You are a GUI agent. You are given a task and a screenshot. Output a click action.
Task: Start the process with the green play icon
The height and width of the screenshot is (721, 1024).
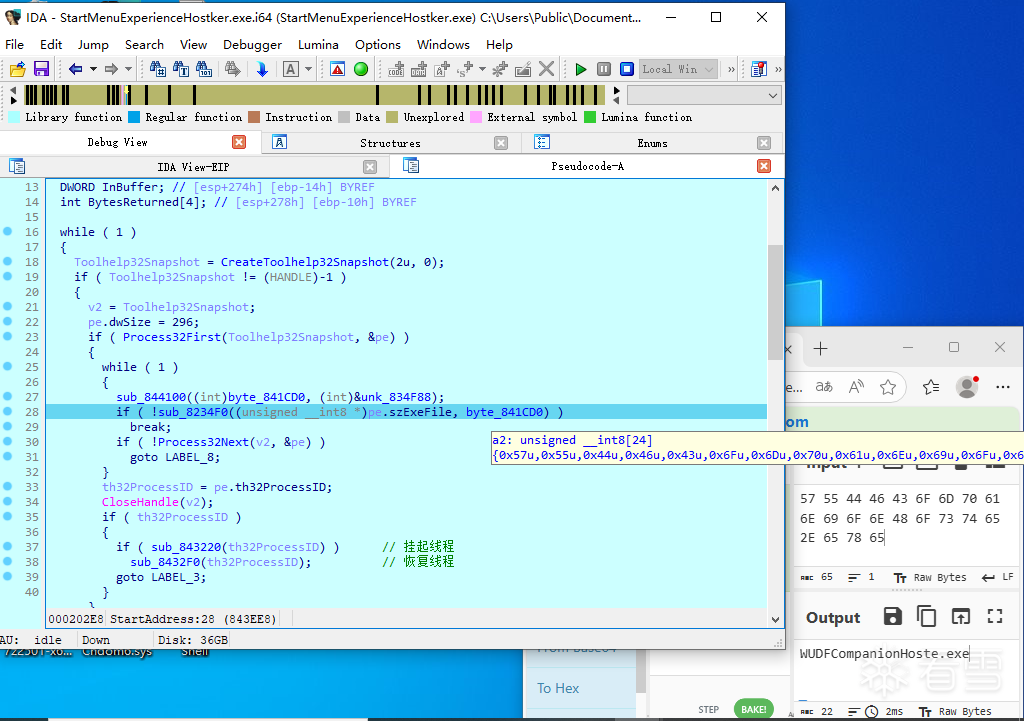(x=581, y=69)
